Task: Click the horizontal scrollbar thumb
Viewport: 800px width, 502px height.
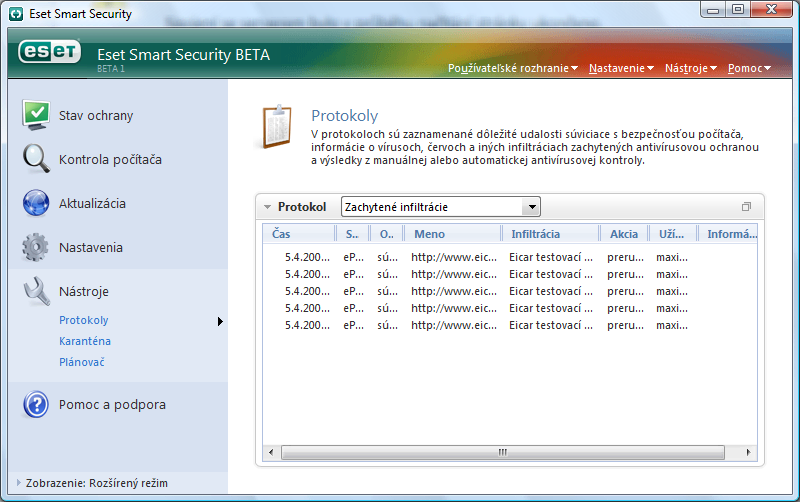Action: click(503, 453)
